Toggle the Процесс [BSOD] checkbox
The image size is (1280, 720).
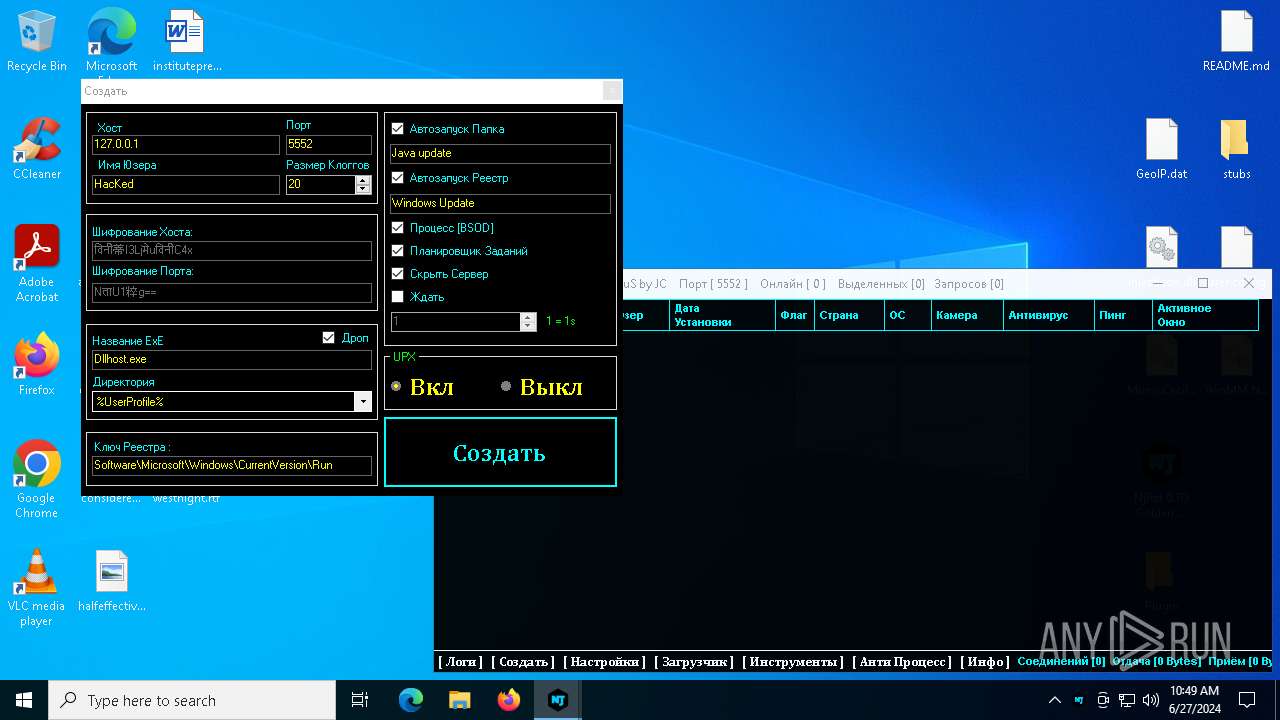coord(398,228)
